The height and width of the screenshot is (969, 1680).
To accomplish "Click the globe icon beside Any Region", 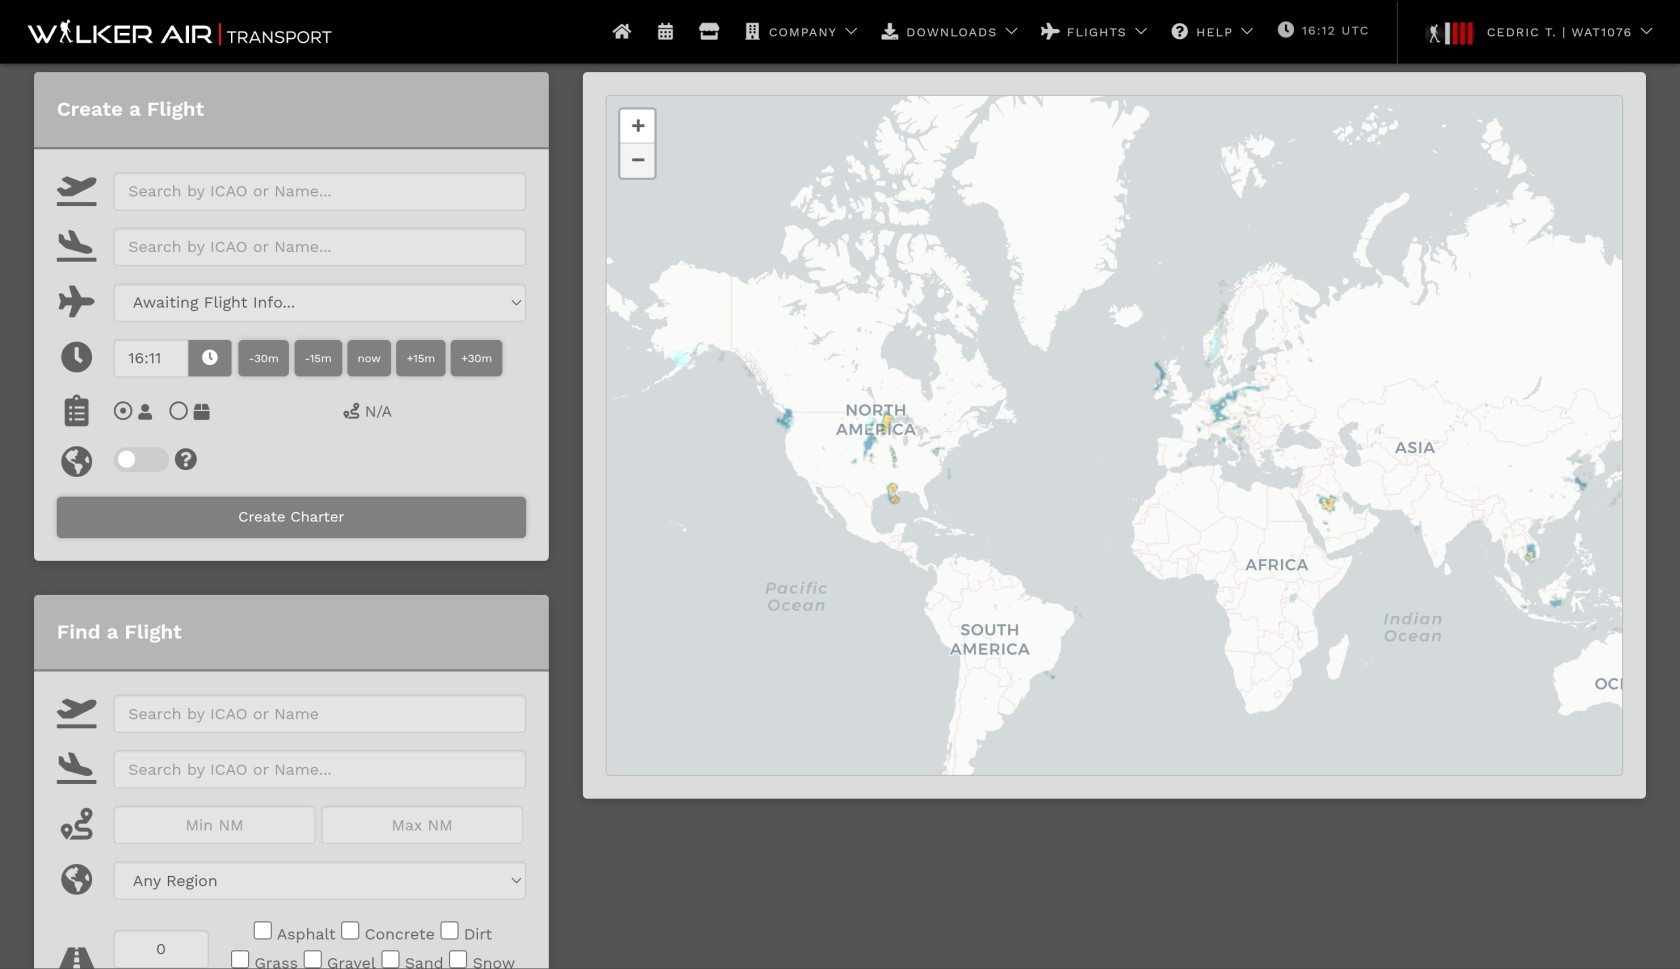I will (x=77, y=880).
